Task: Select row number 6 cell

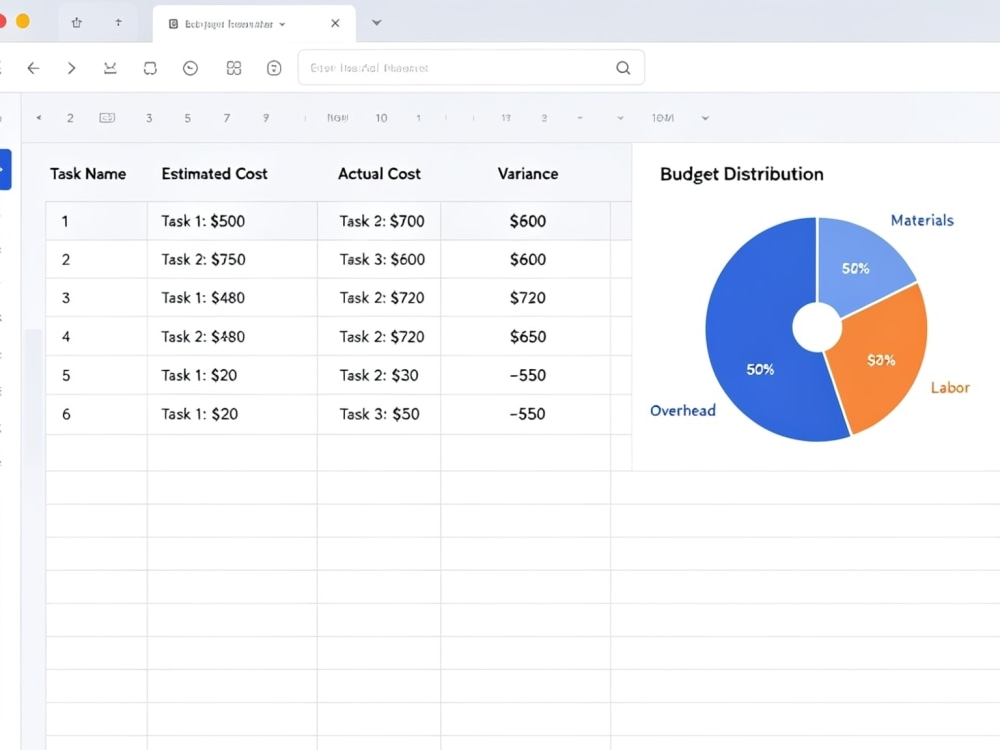Action: pos(96,414)
